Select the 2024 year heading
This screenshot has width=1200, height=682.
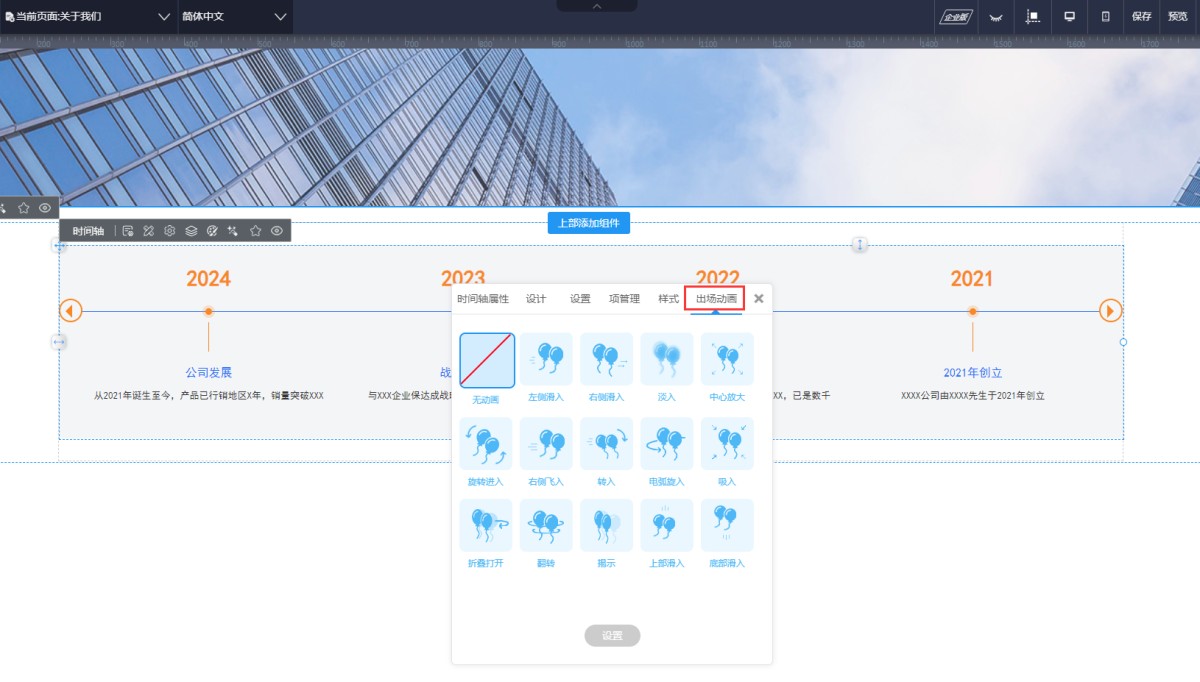[x=208, y=279]
